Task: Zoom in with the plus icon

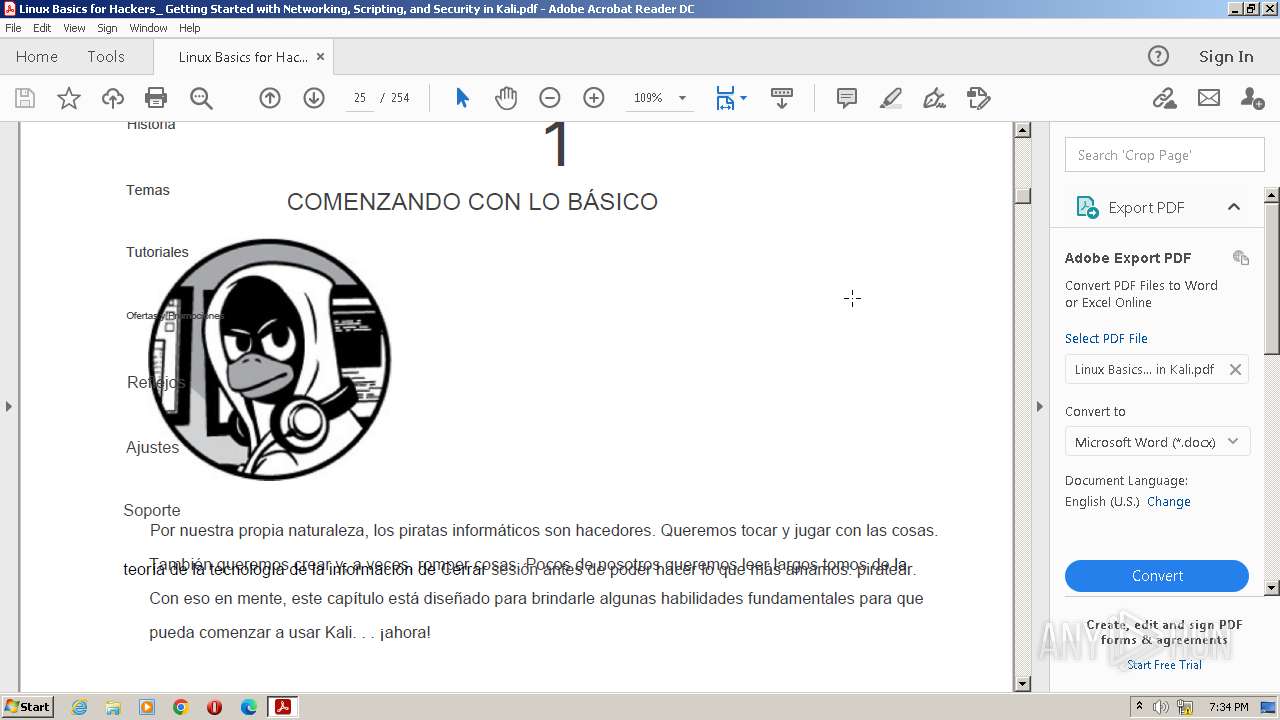Action: pos(594,98)
